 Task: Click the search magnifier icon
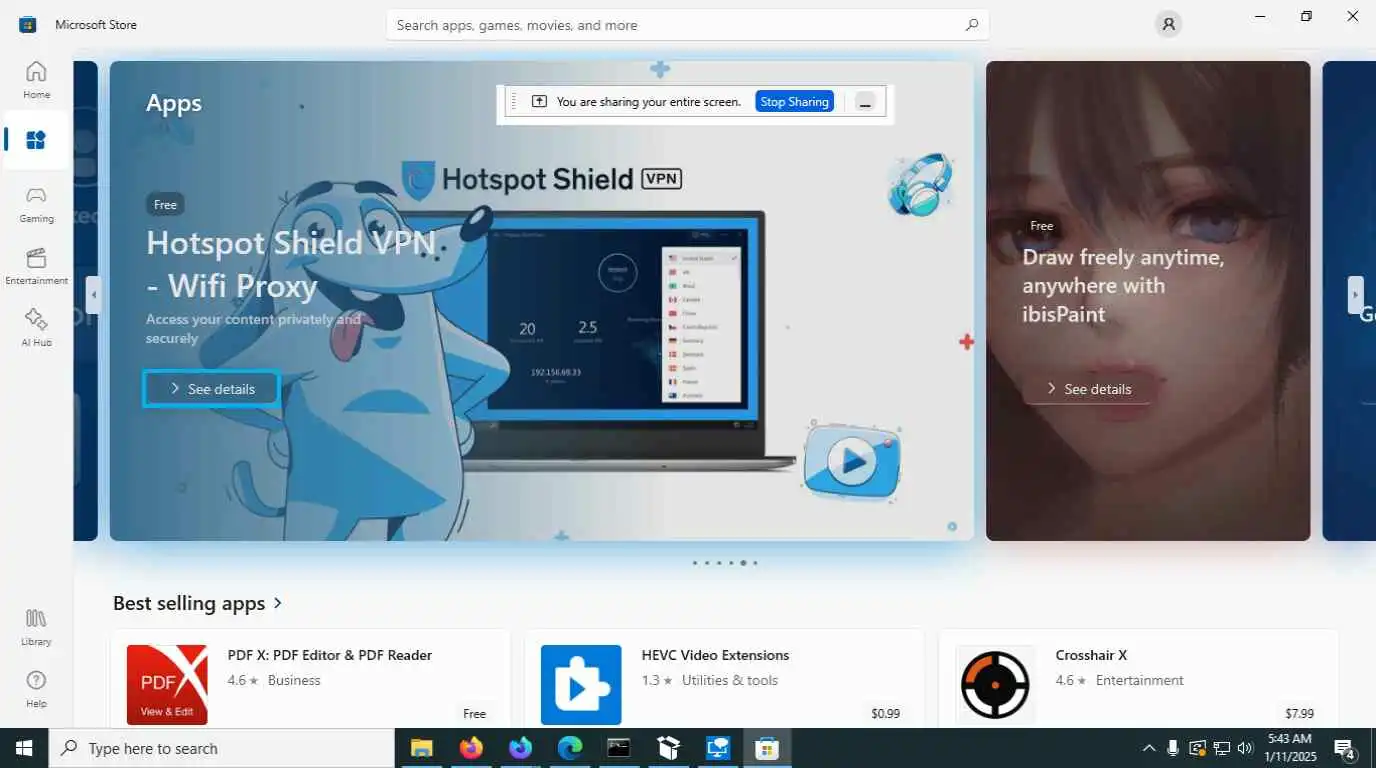tap(971, 25)
